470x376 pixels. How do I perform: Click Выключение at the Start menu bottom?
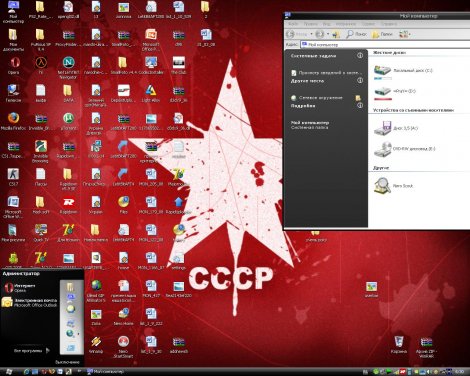[x=67, y=362]
